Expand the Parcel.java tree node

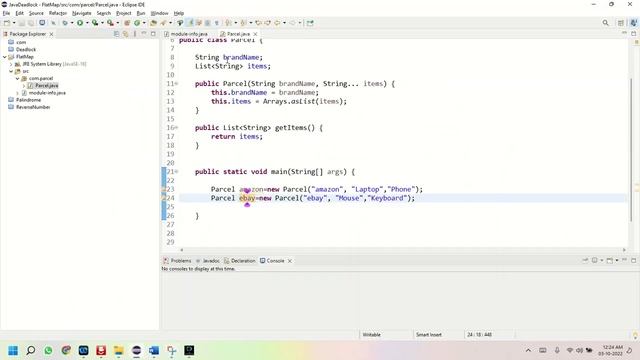click(24, 86)
